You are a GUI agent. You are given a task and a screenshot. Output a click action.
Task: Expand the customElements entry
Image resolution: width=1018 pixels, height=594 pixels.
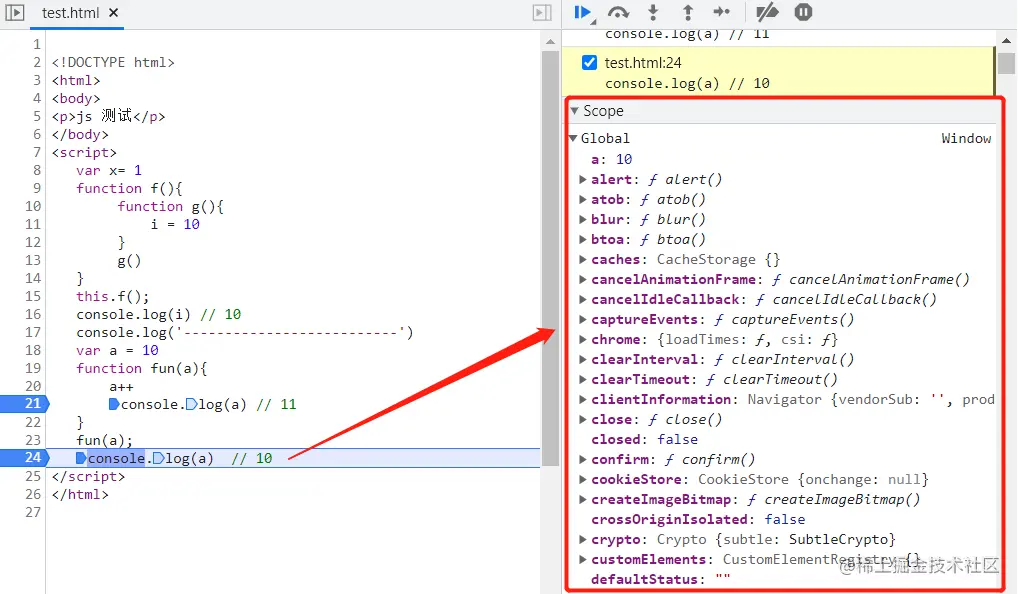pyautogui.click(x=583, y=559)
